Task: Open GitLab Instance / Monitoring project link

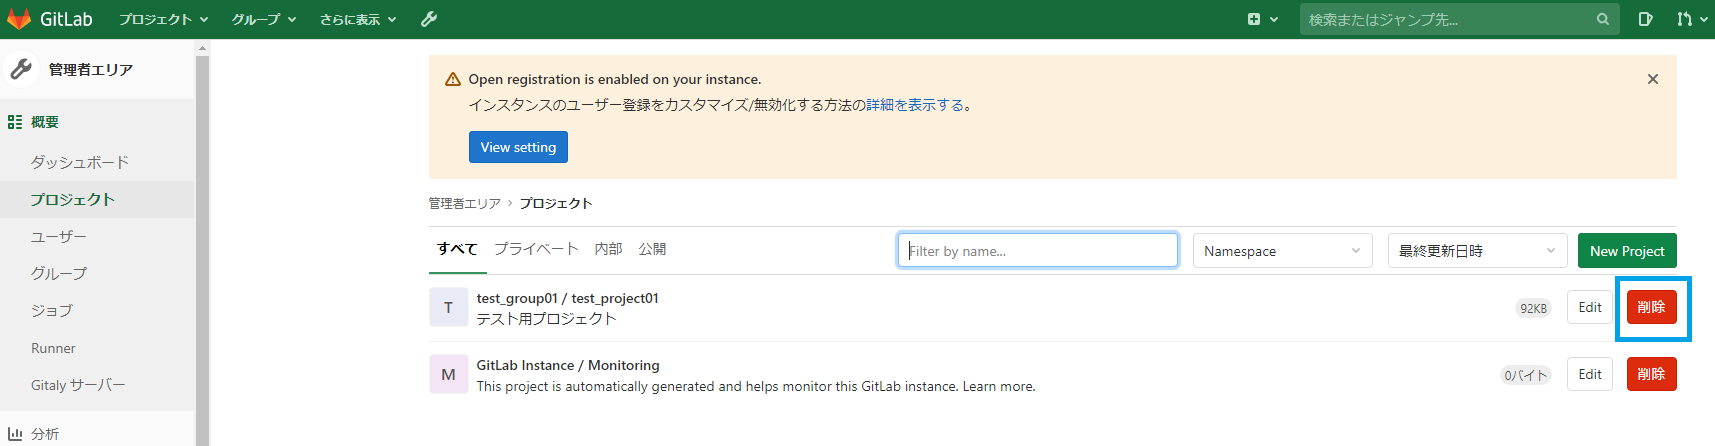Action: click(x=568, y=365)
